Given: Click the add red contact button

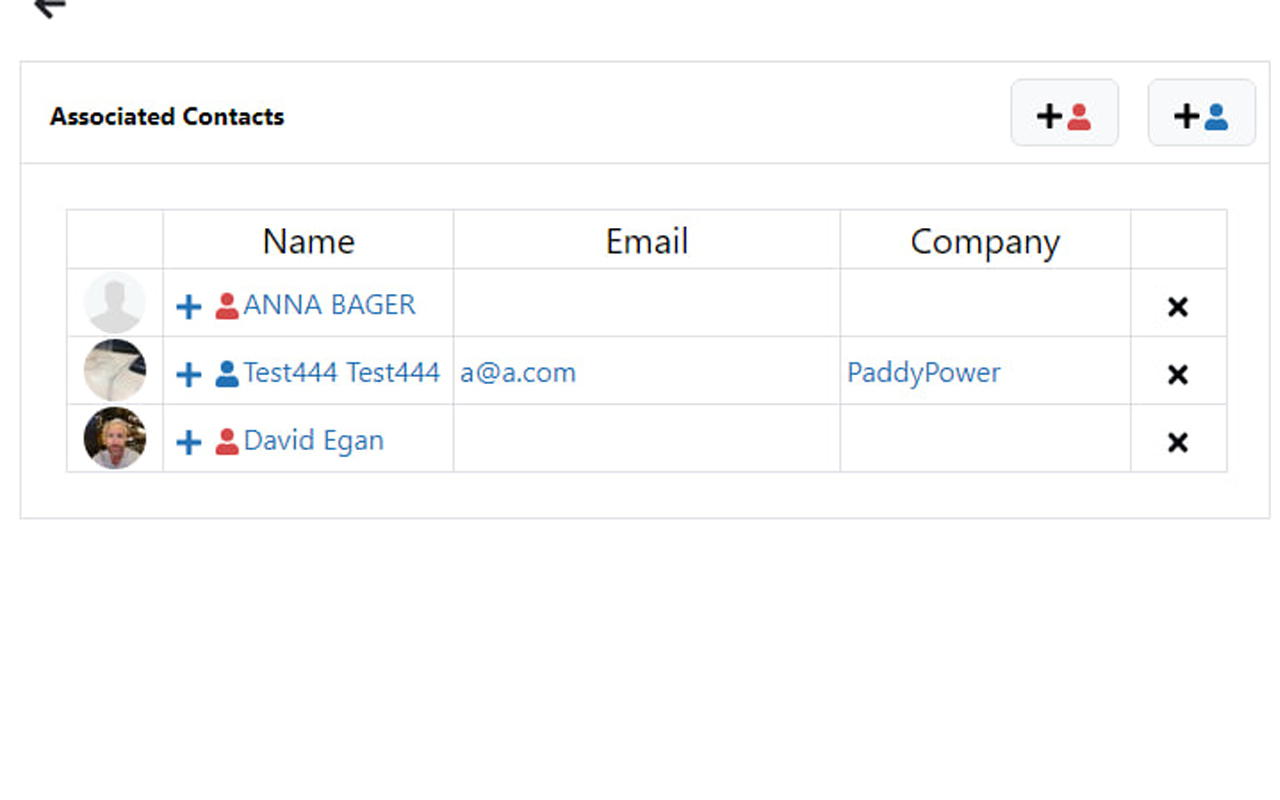Looking at the screenshot, I should point(1064,113).
